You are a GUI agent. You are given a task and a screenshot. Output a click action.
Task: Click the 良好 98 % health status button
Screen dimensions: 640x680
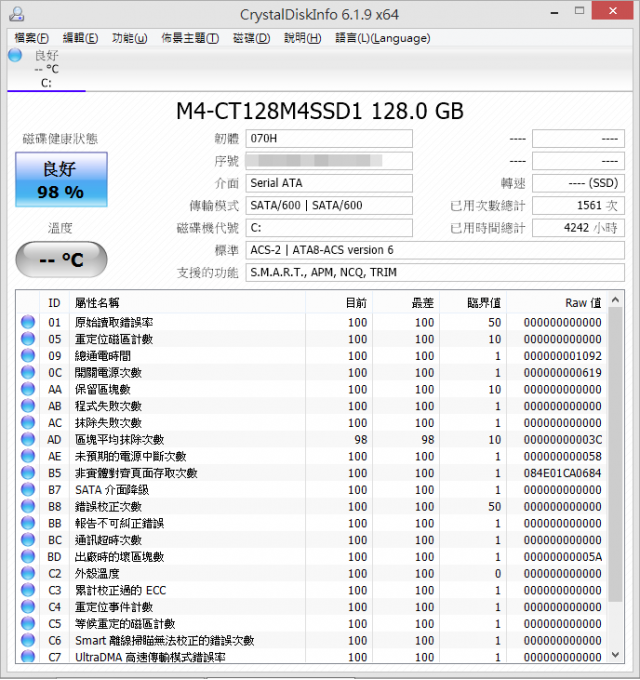[x=61, y=180]
